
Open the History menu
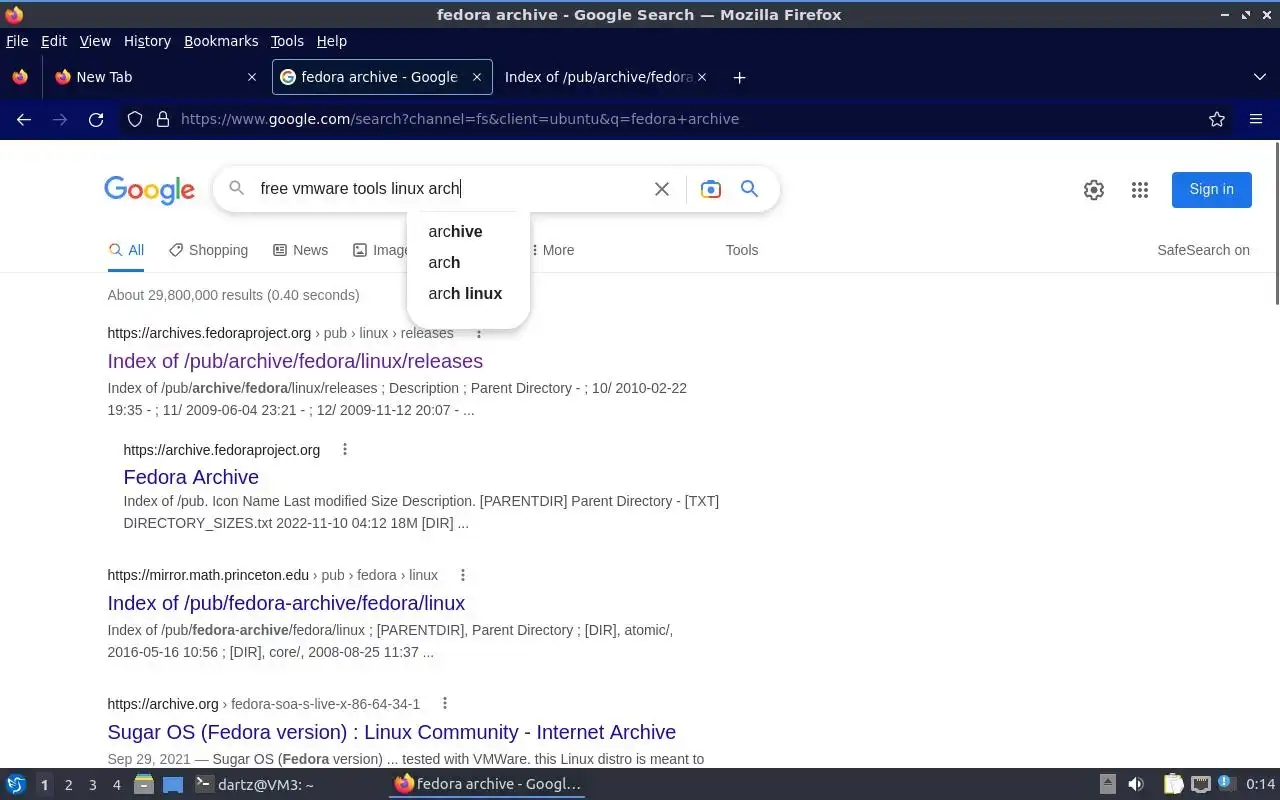(x=147, y=41)
